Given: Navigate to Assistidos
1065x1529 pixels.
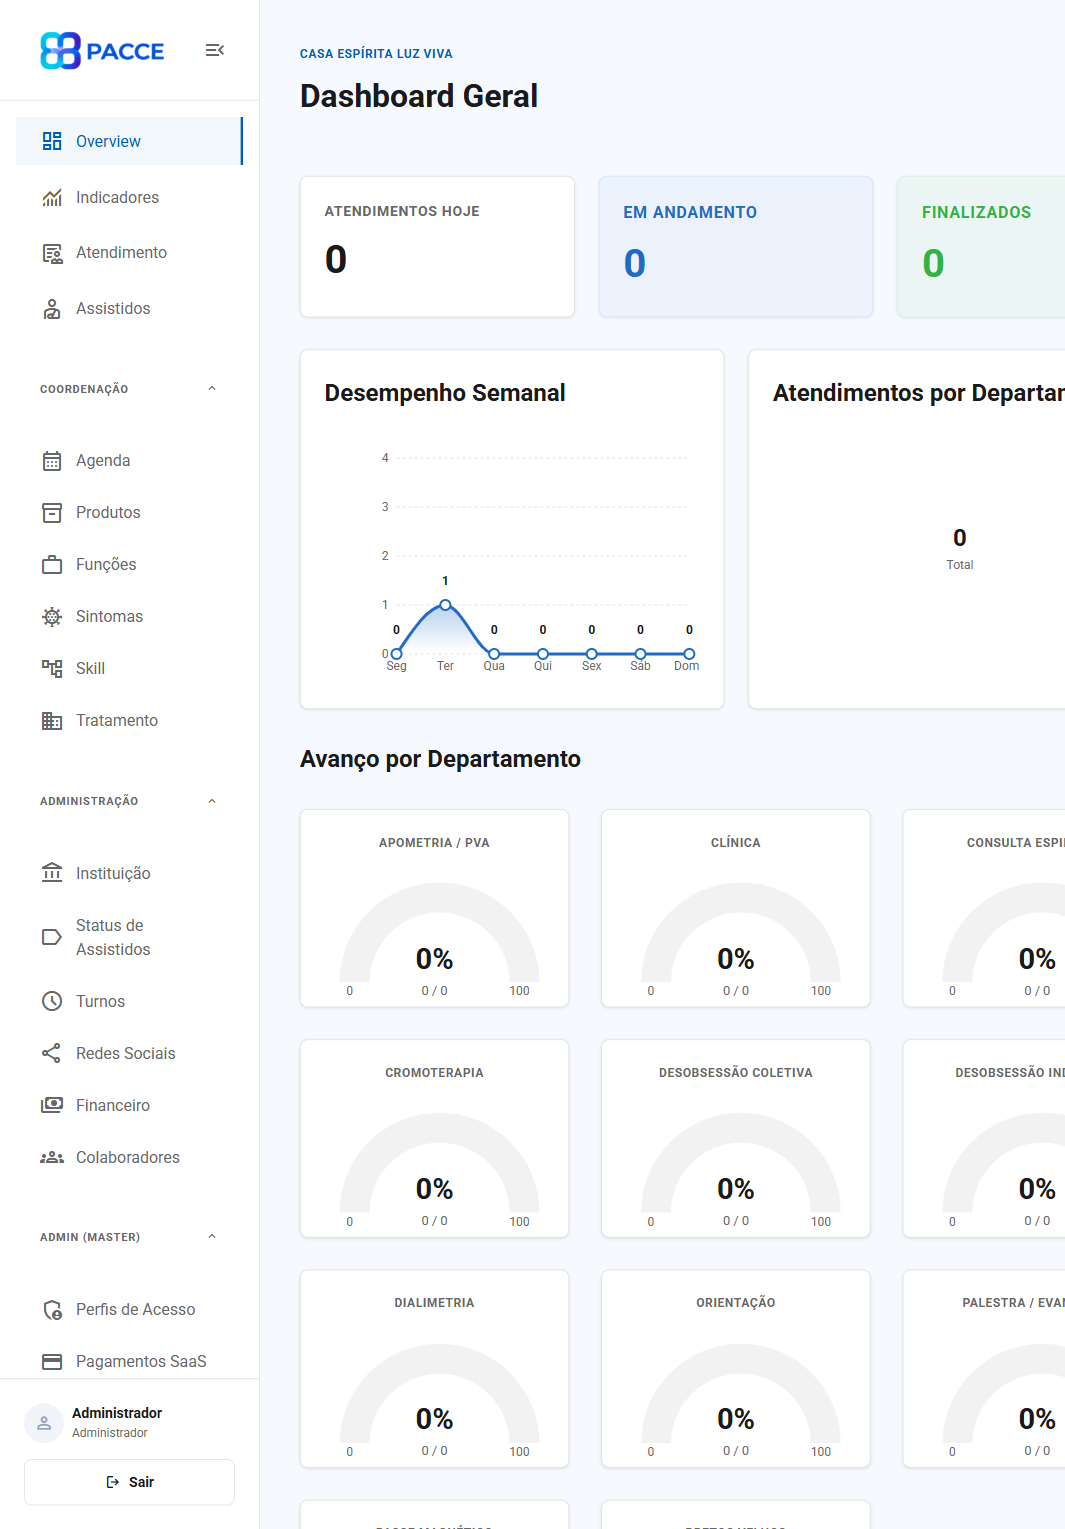Looking at the screenshot, I should click(129, 309).
